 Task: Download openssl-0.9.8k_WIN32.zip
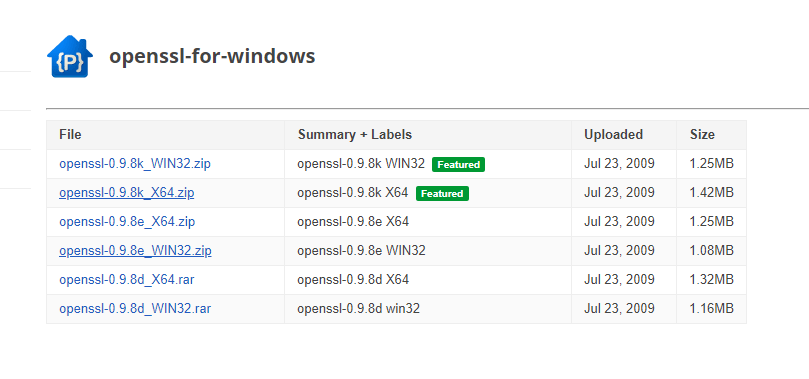point(135,164)
